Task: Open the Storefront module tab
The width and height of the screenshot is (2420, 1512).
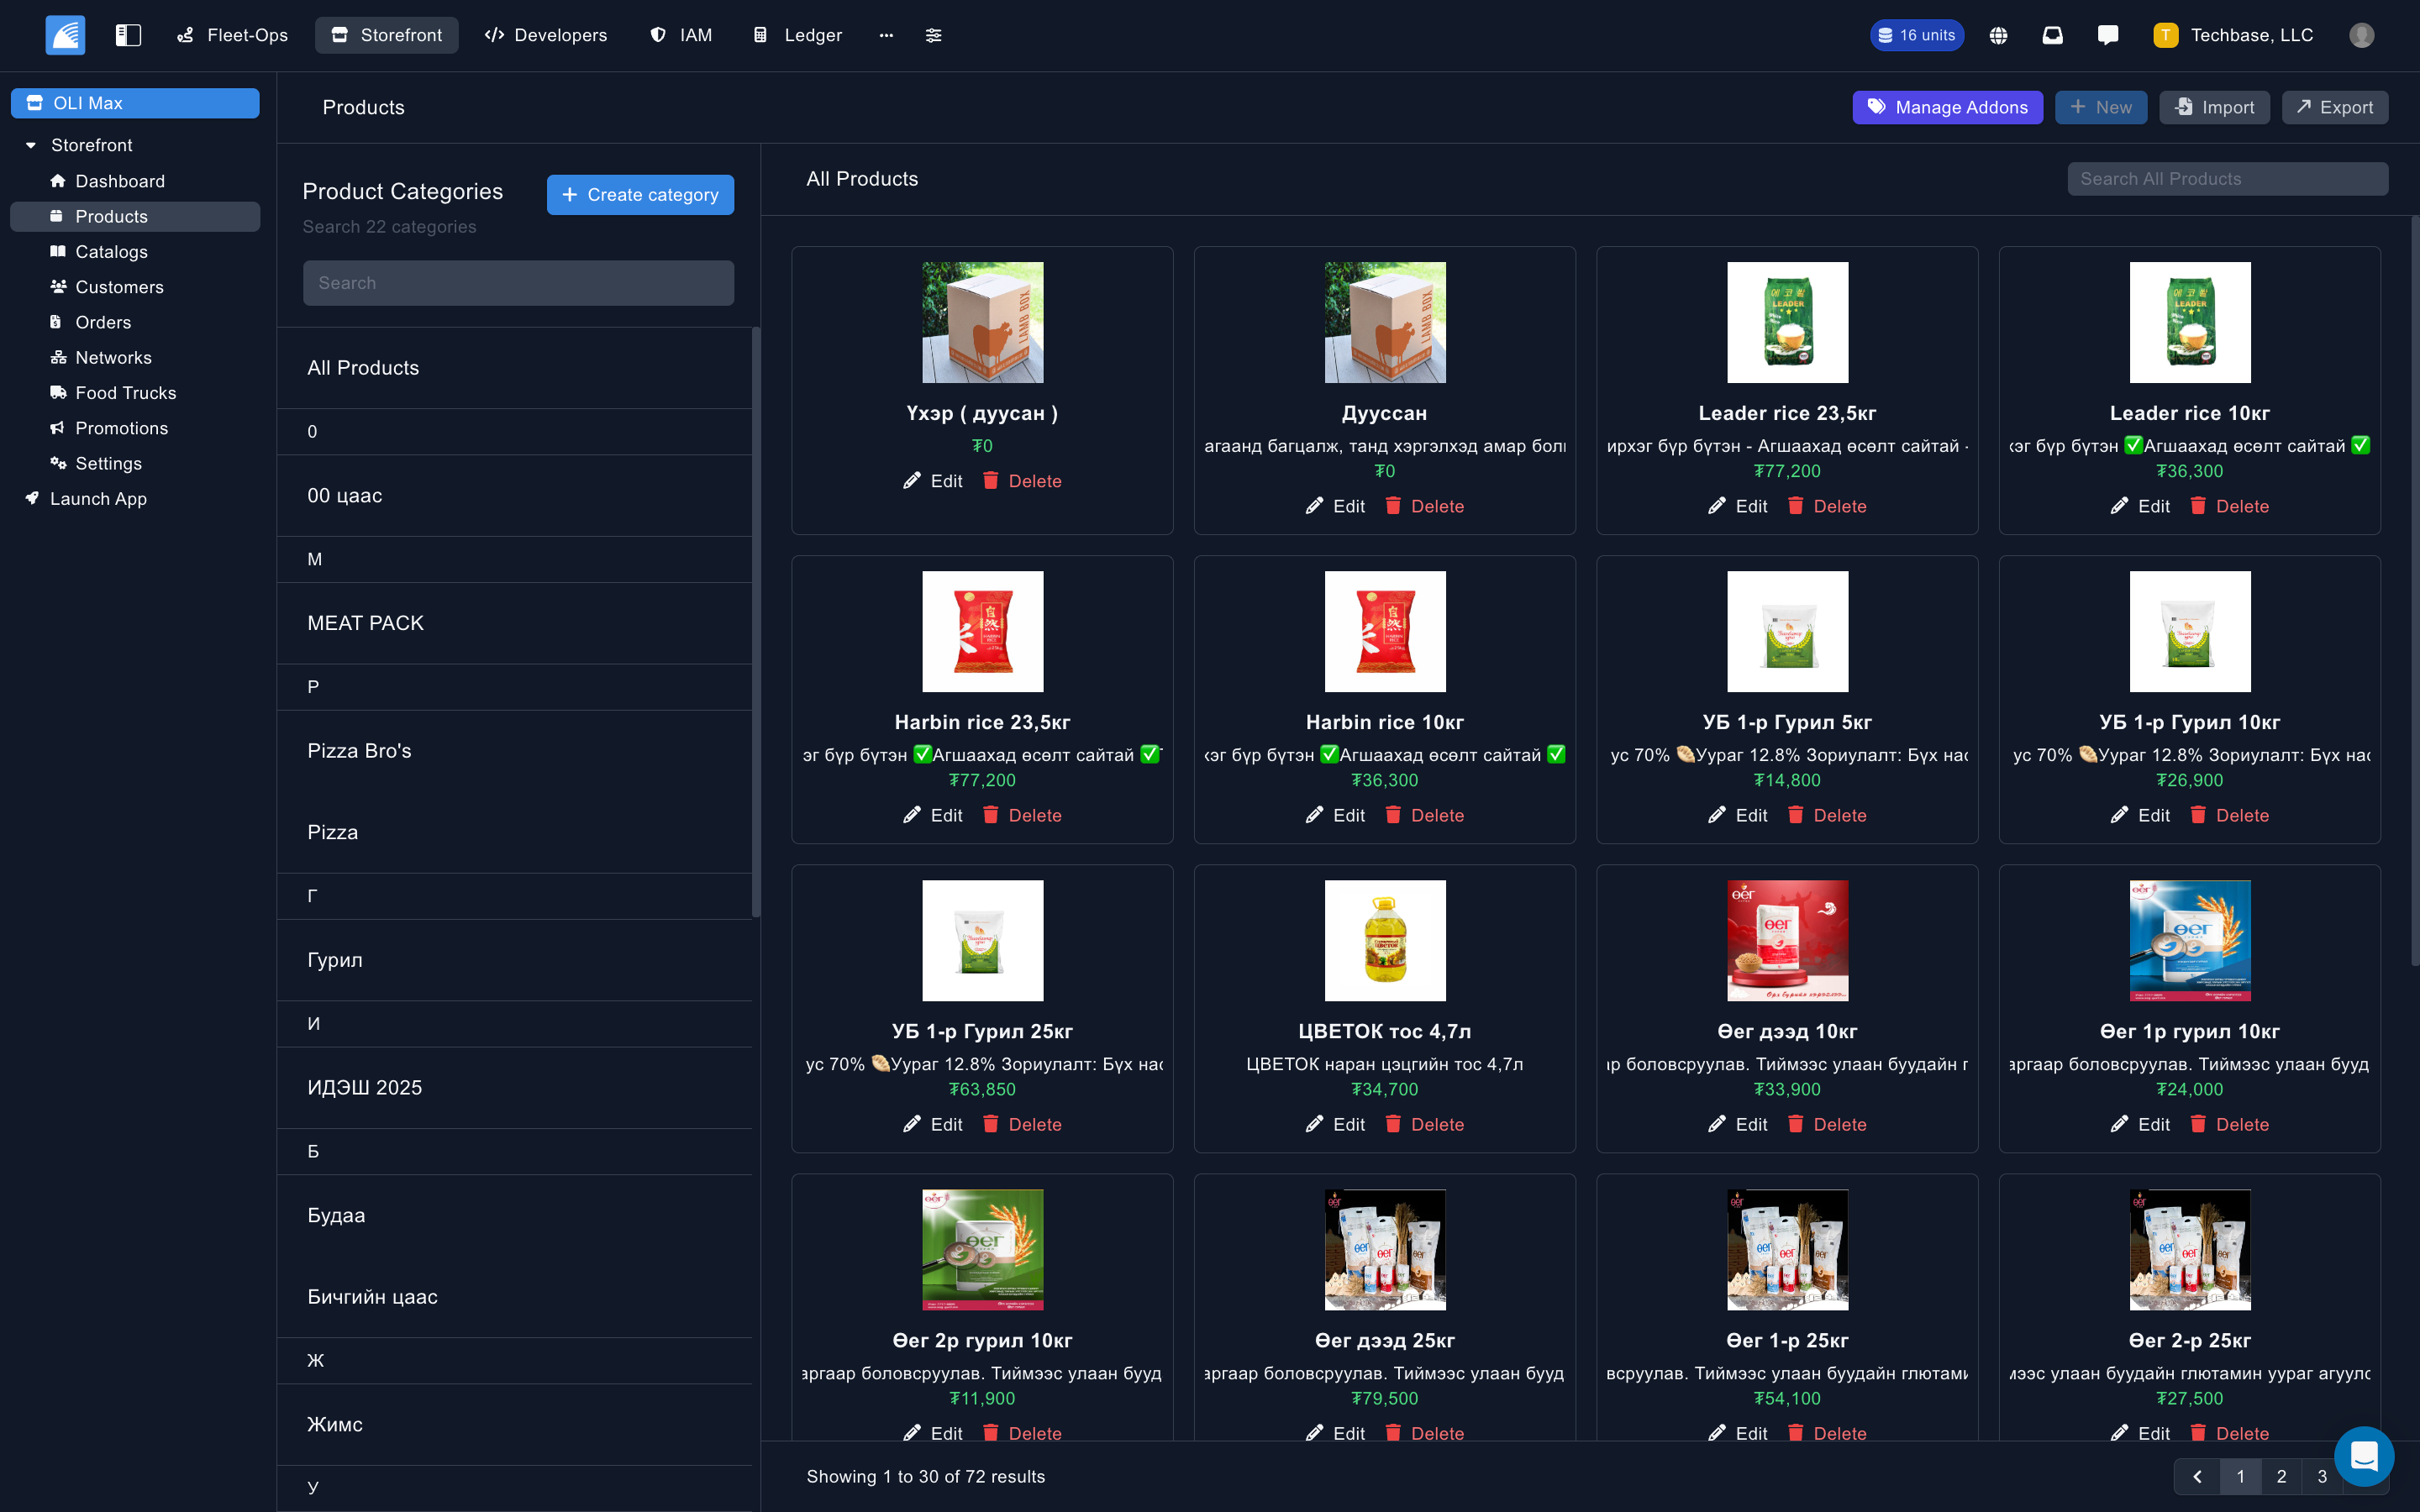Action: coord(387,35)
